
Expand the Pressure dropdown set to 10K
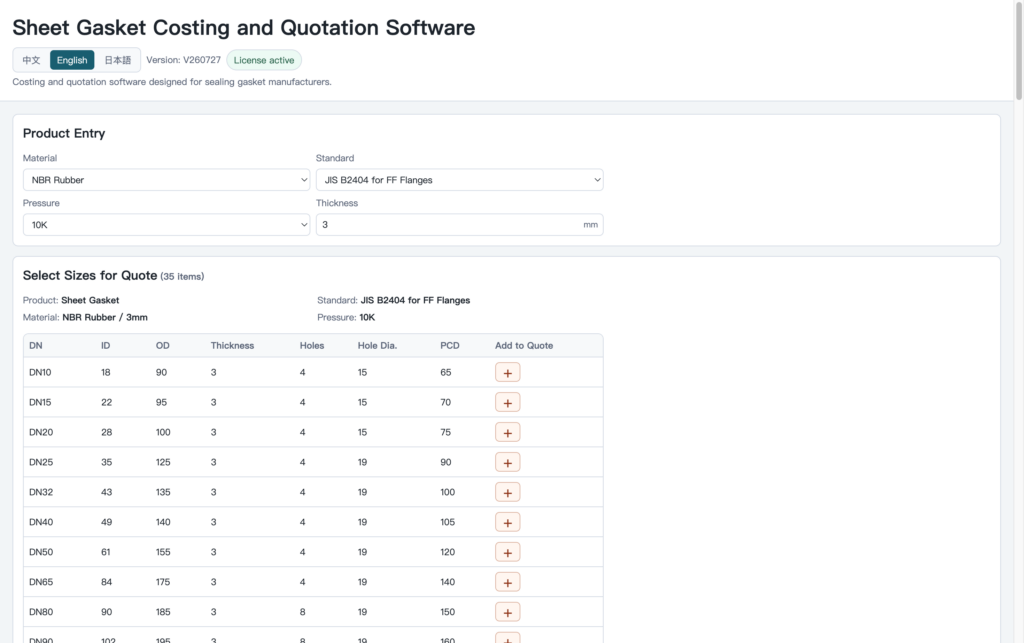click(x=167, y=225)
